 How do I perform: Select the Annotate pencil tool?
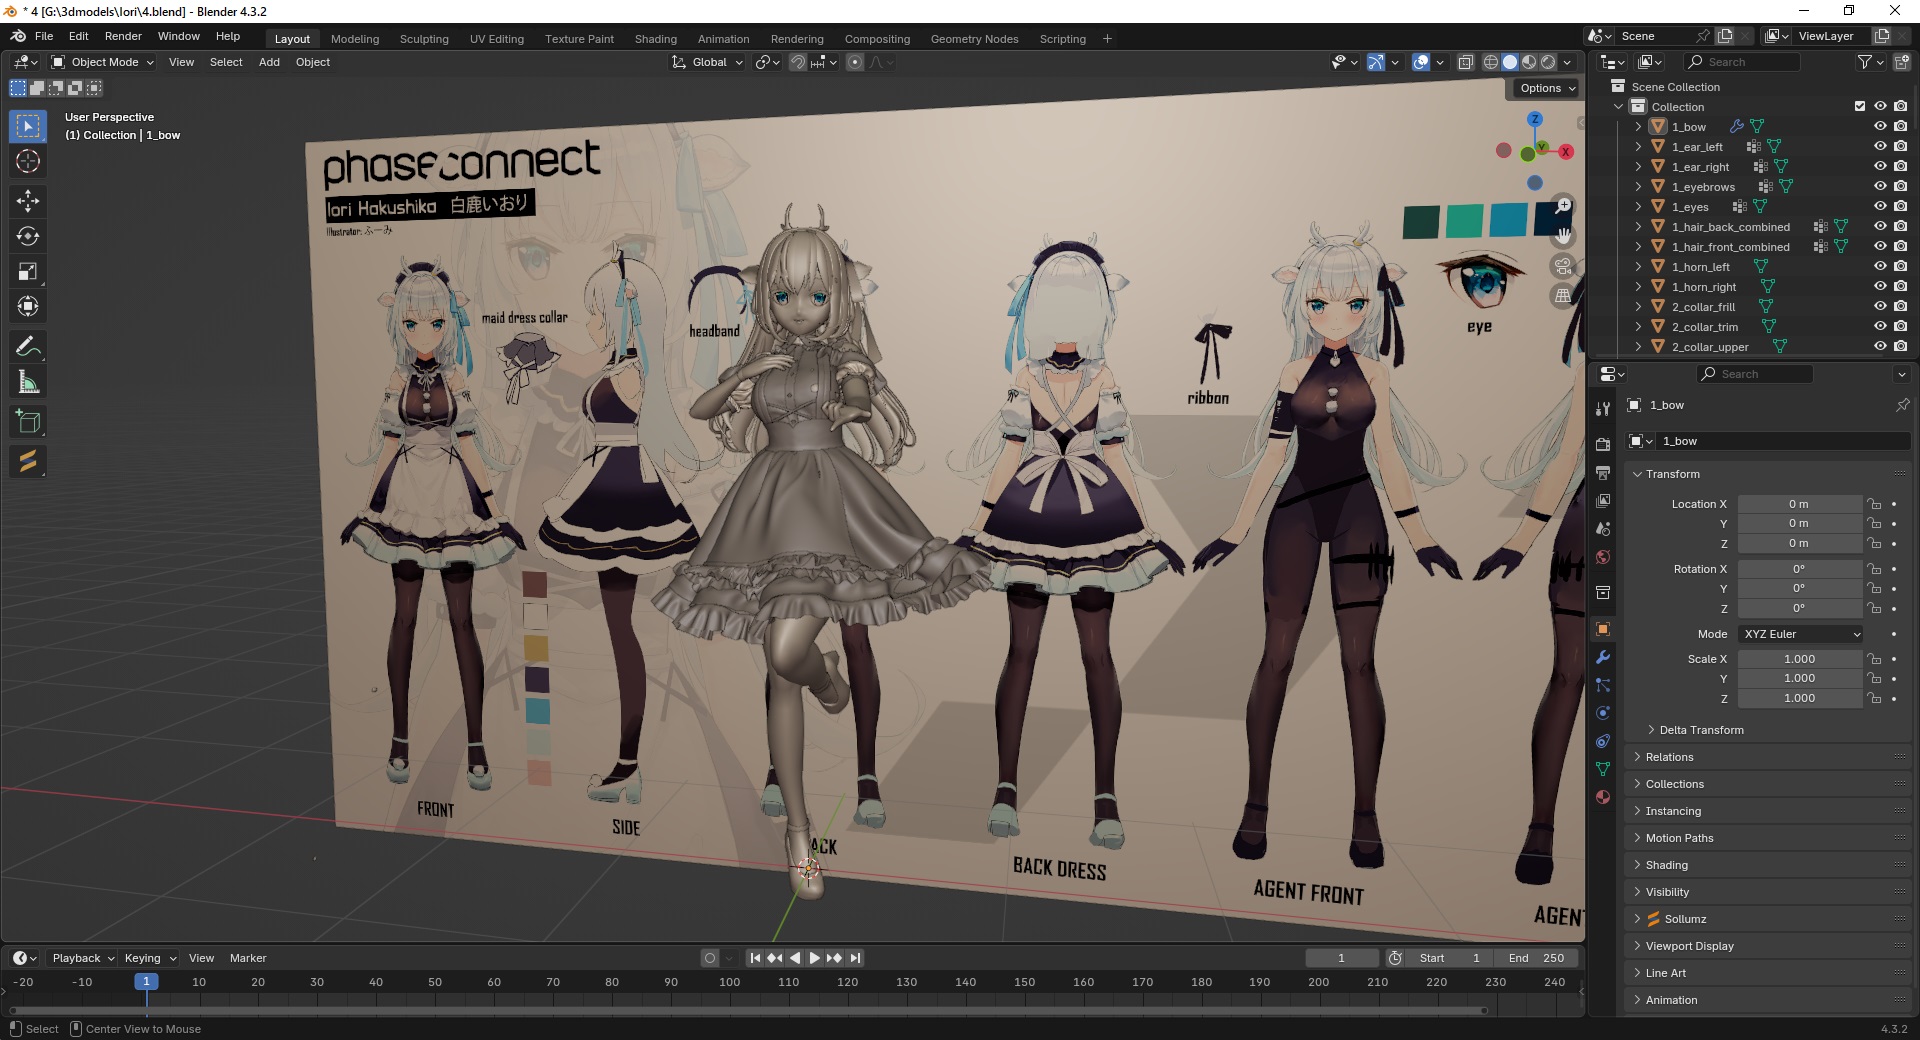(28, 347)
